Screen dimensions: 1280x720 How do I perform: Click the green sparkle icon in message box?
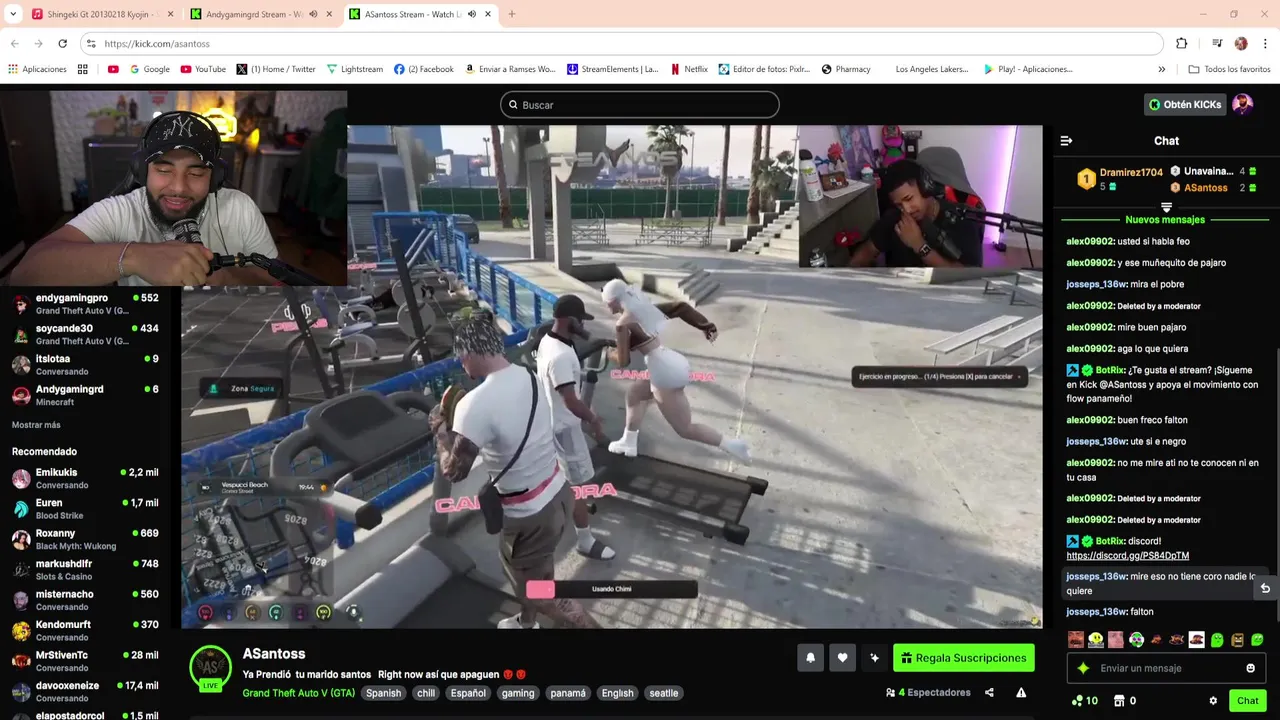point(1082,668)
